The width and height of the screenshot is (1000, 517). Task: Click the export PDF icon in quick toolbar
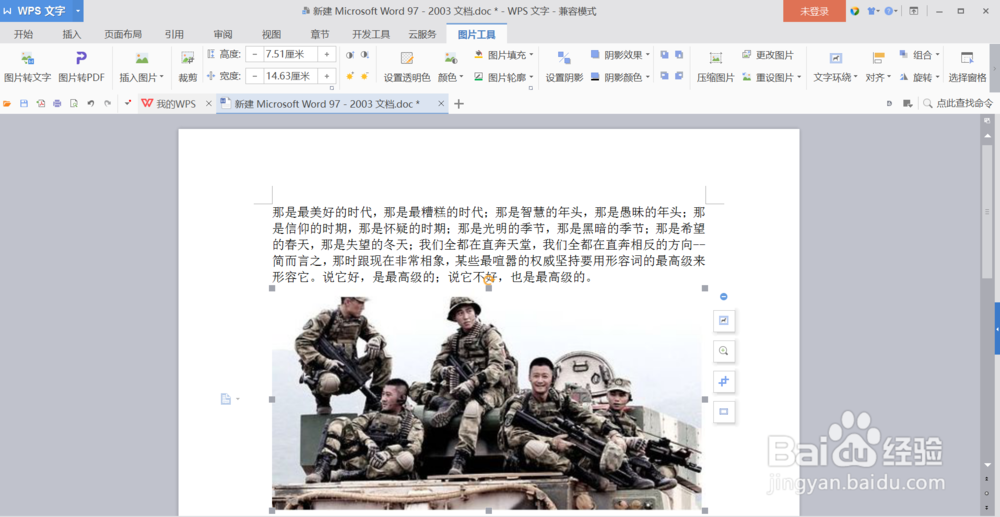(x=41, y=103)
